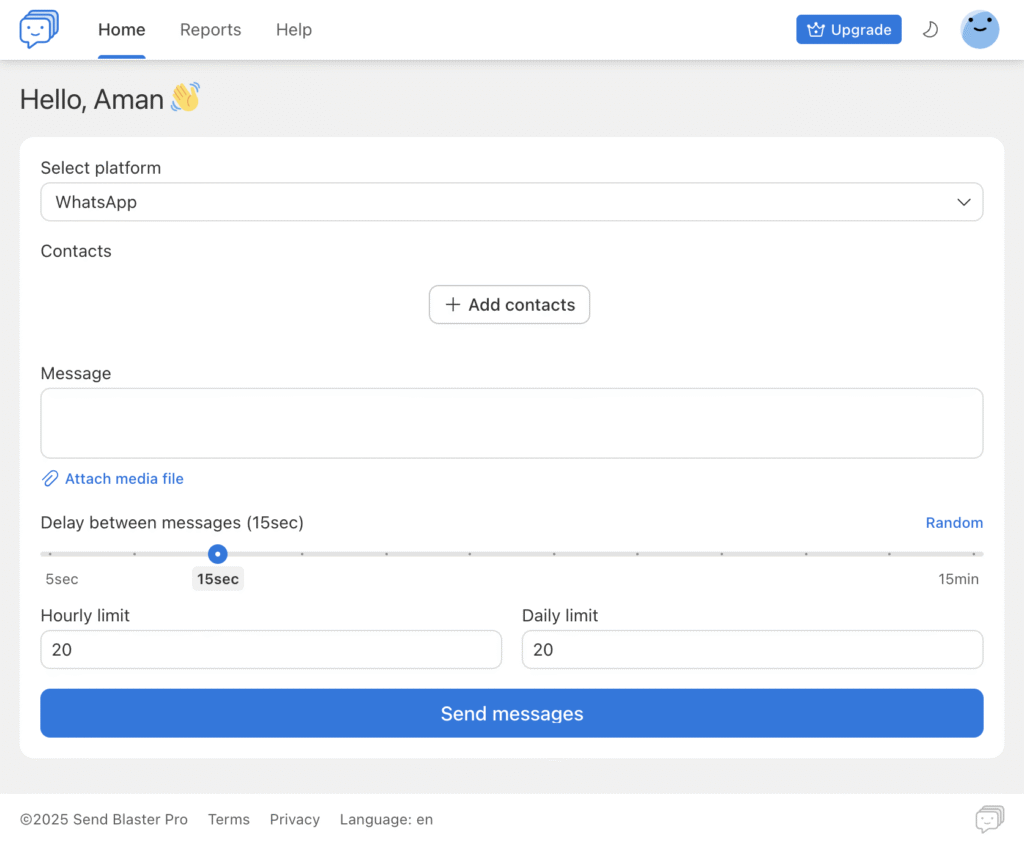
Task: Open the Privacy link in the footer
Action: 294,819
